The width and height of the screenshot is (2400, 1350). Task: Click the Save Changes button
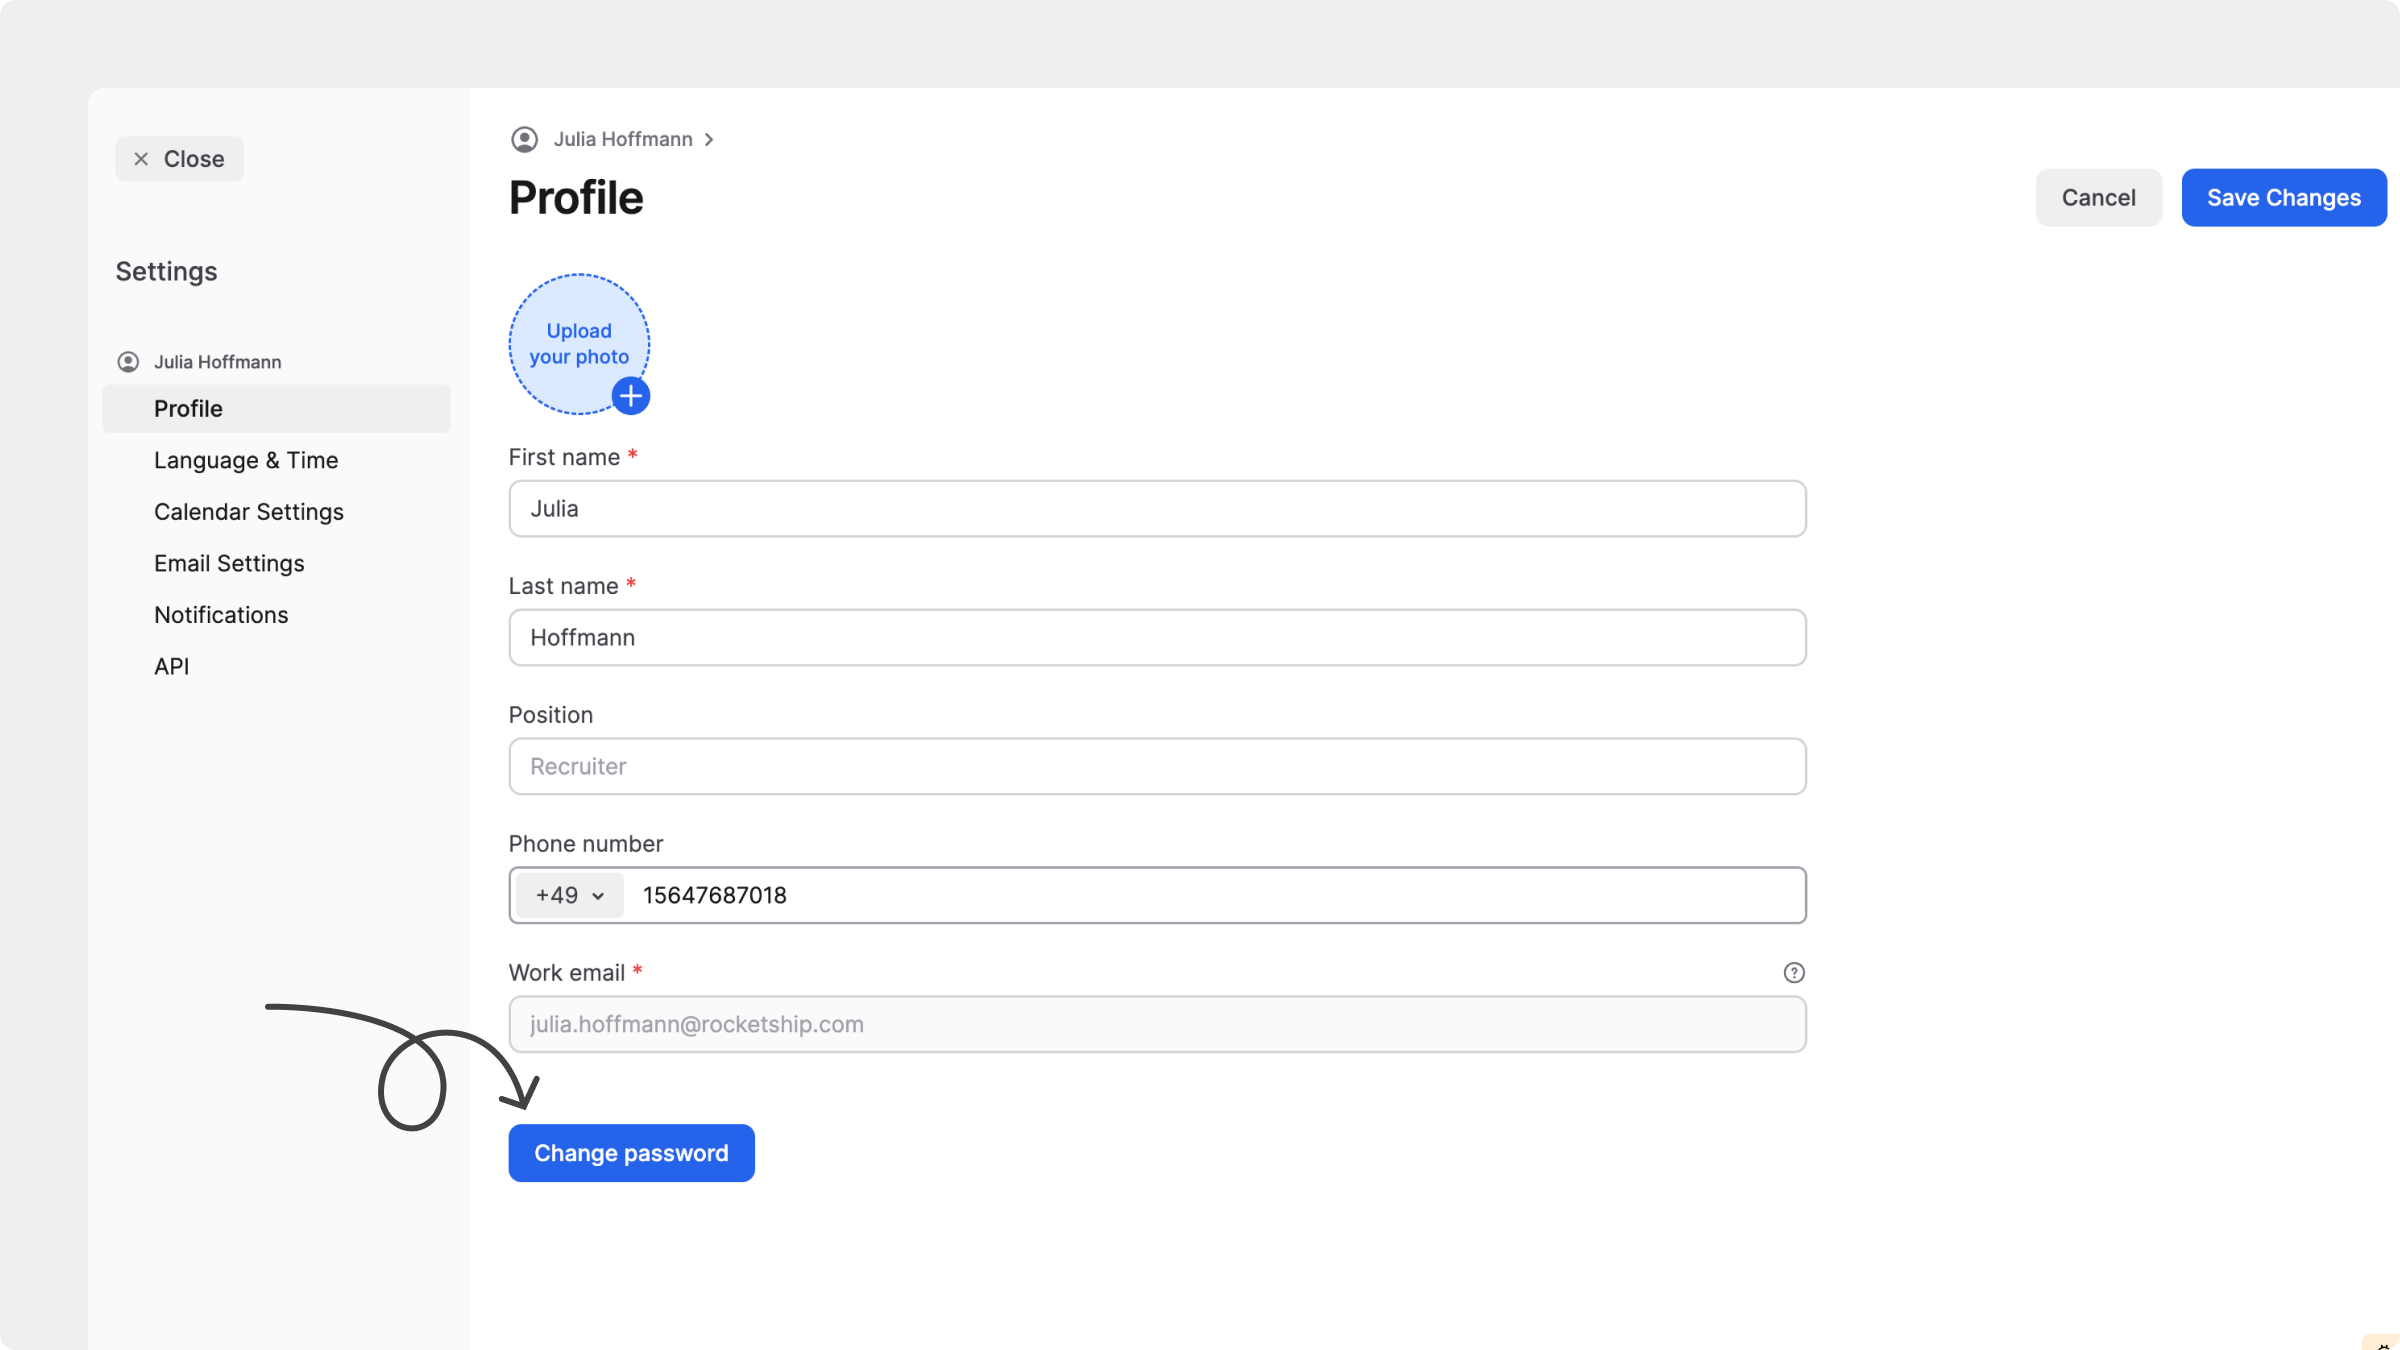pos(2283,198)
